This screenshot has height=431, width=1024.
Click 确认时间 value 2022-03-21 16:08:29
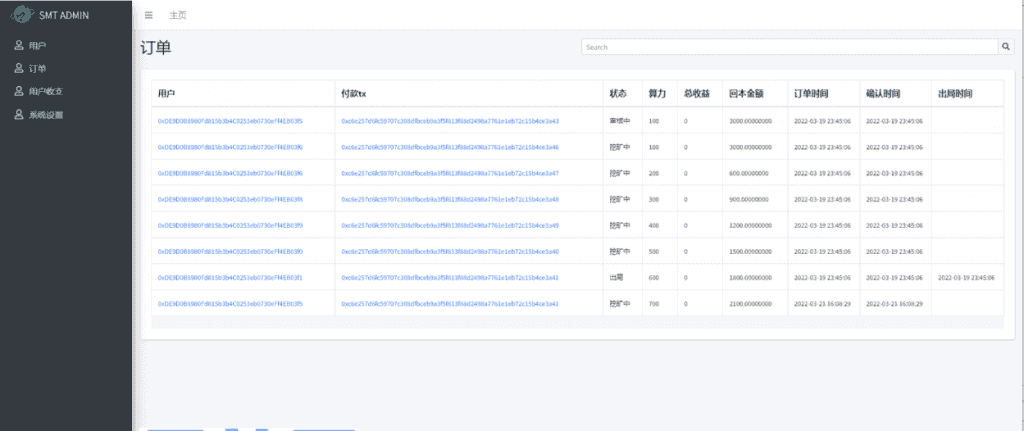[x=894, y=304]
